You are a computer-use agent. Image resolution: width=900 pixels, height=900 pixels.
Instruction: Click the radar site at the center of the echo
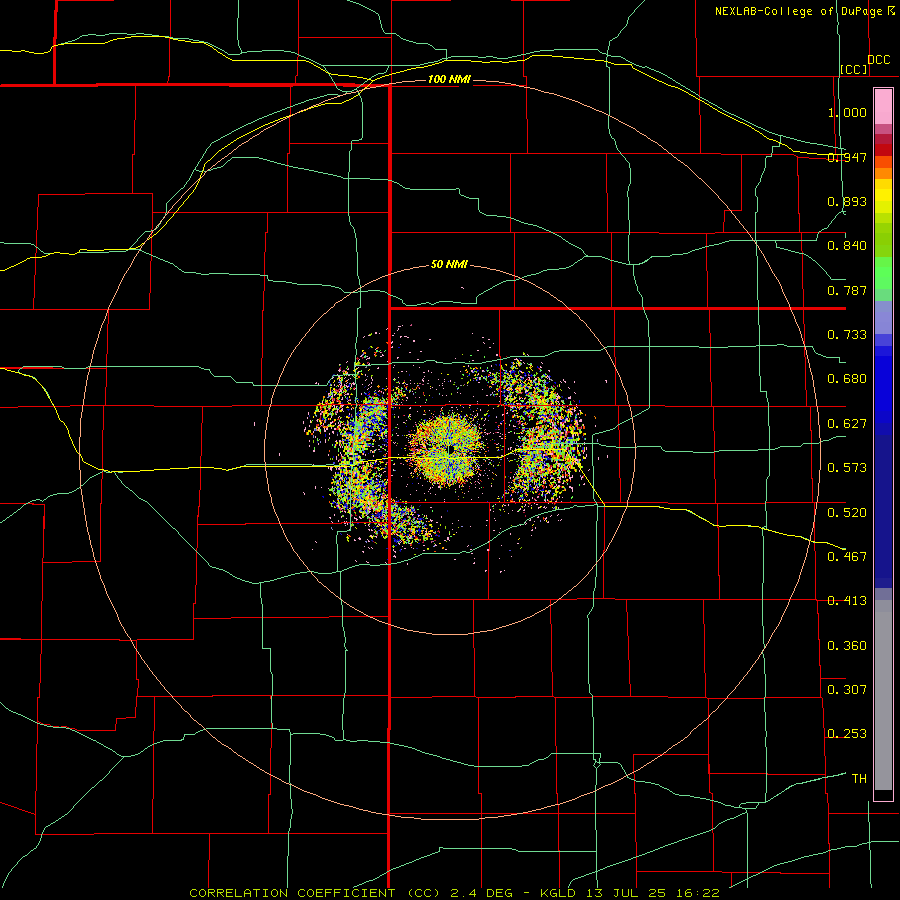[x=452, y=449]
